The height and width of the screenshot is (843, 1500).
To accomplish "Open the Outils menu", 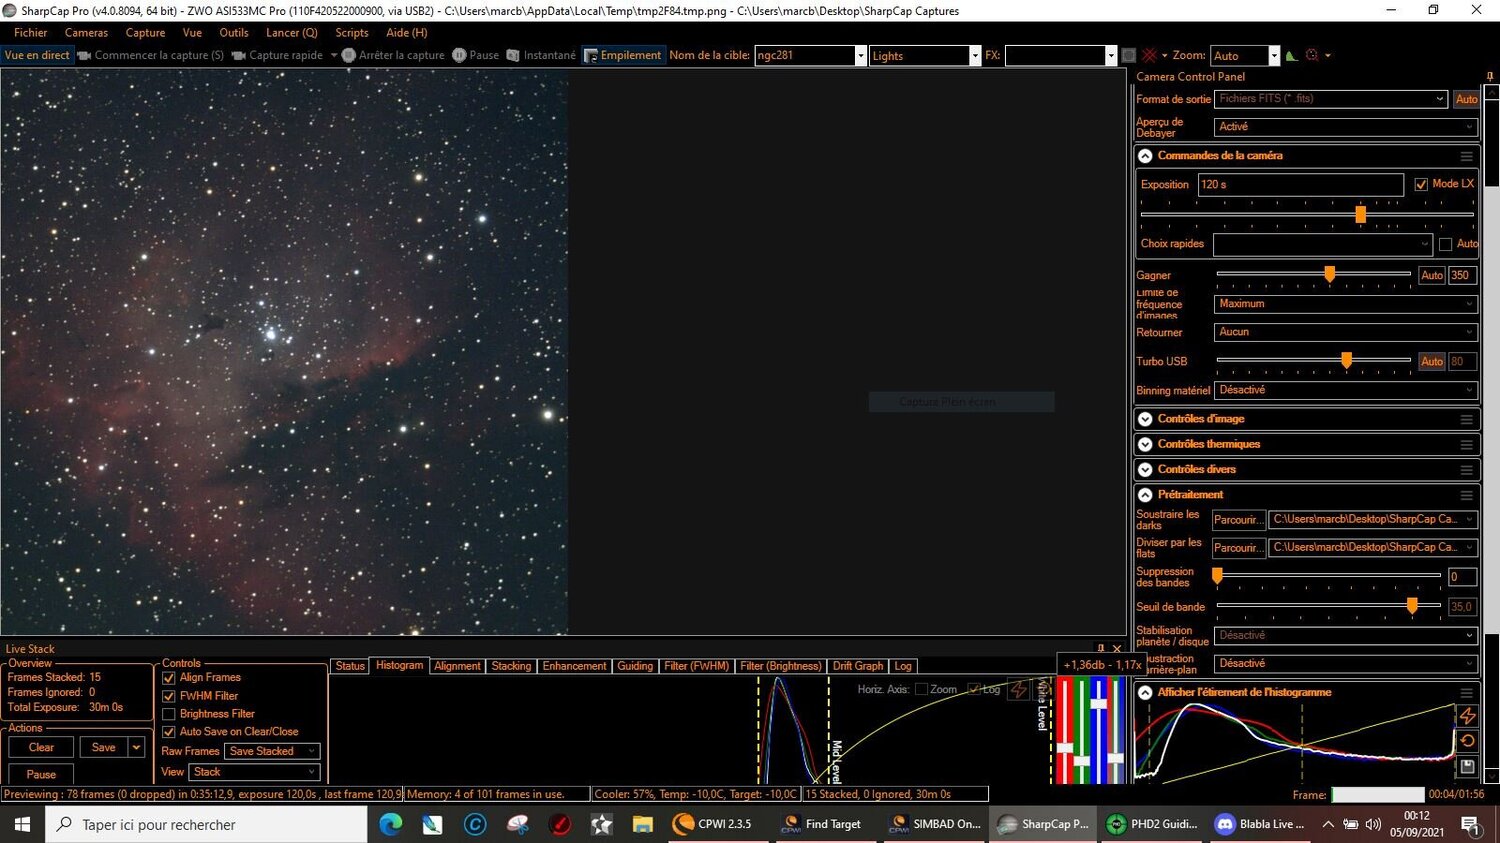I will tap(233, 32).
